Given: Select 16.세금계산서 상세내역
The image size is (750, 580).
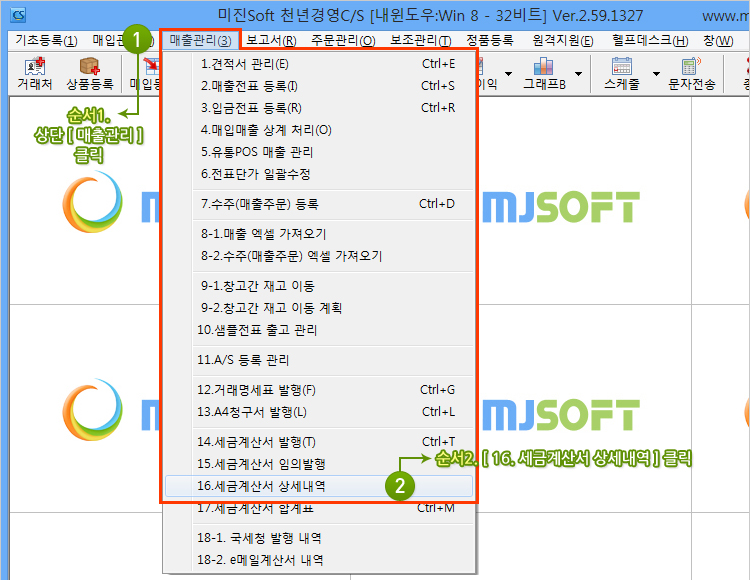Looking at the screenshot, I should click(x=319, y=486).
